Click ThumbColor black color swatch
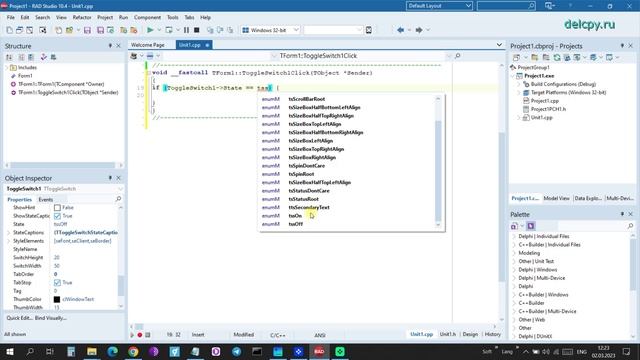The height and width of the screenshot is (360, 640). pyautogui.click(x=57, y=299)
